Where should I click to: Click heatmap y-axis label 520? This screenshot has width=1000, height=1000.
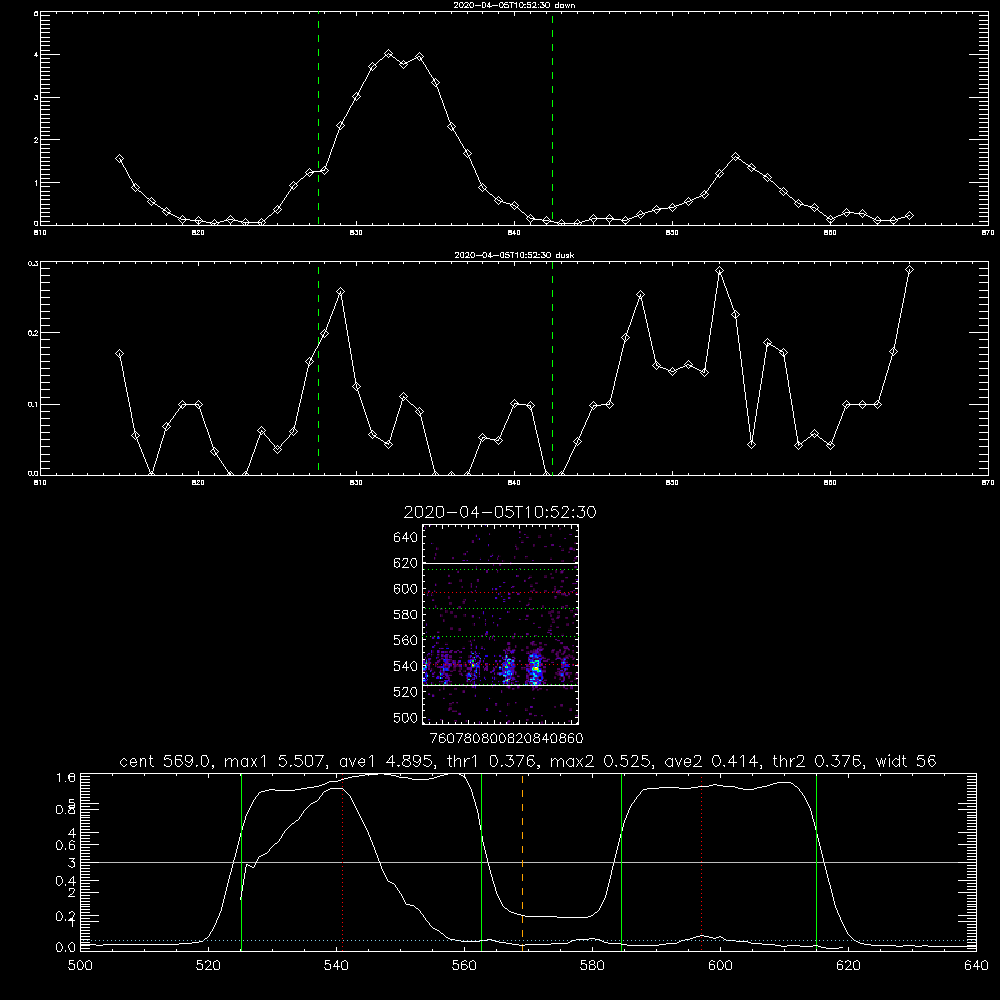406,692
